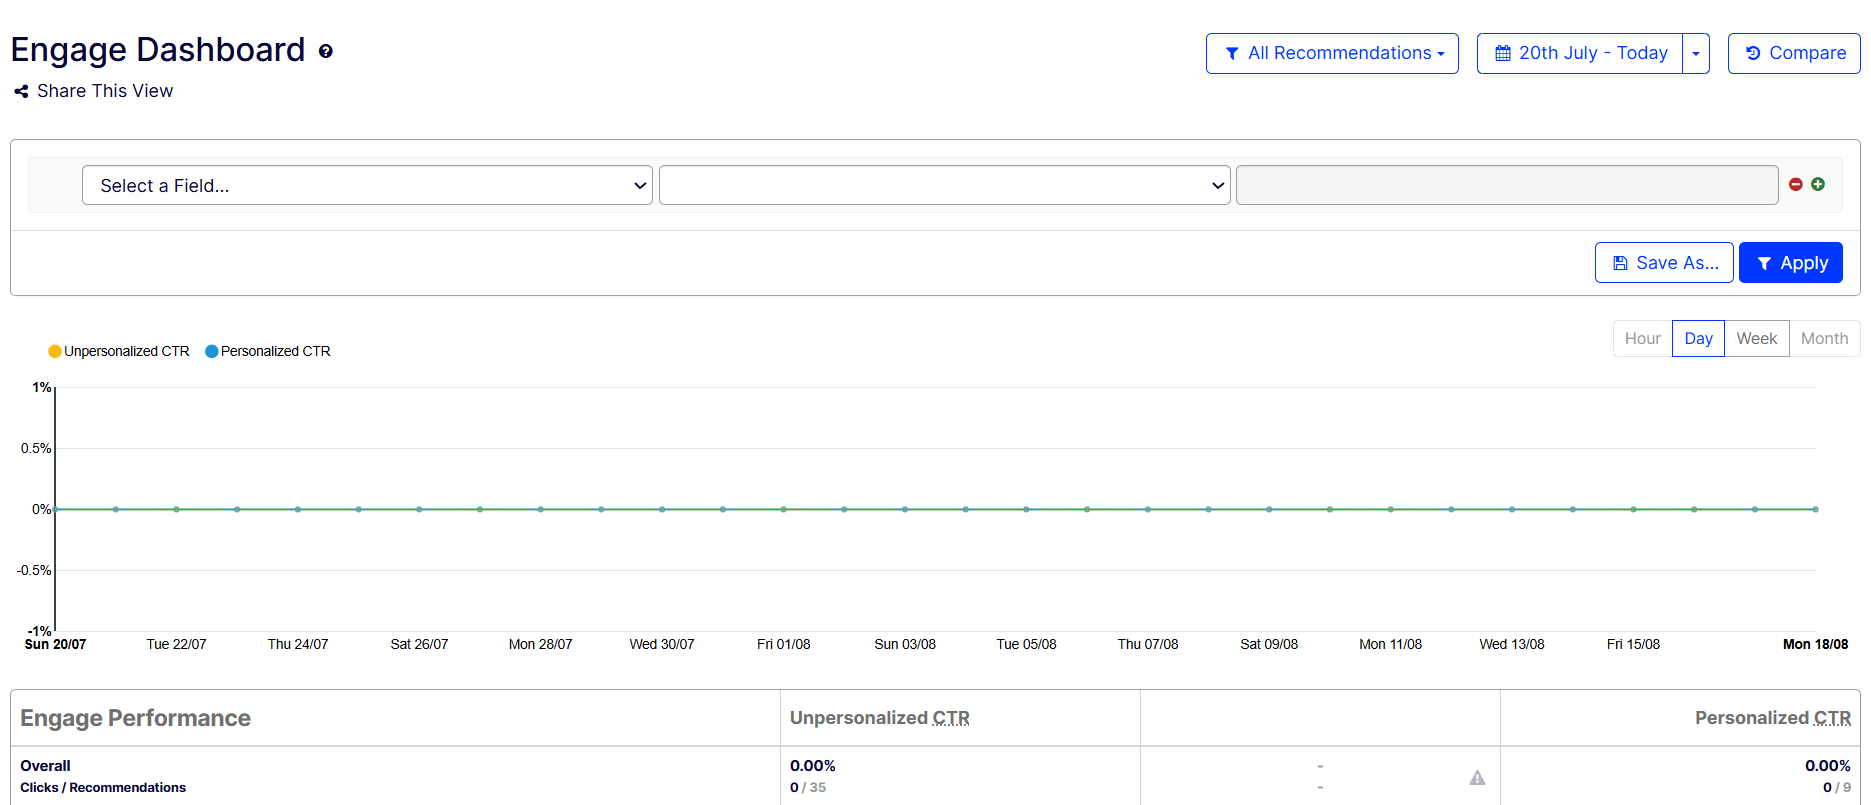Viewport: 1871px width, 805px height.
Task: Switch chart granularity to Week
Action: (x=1756, y=339)
